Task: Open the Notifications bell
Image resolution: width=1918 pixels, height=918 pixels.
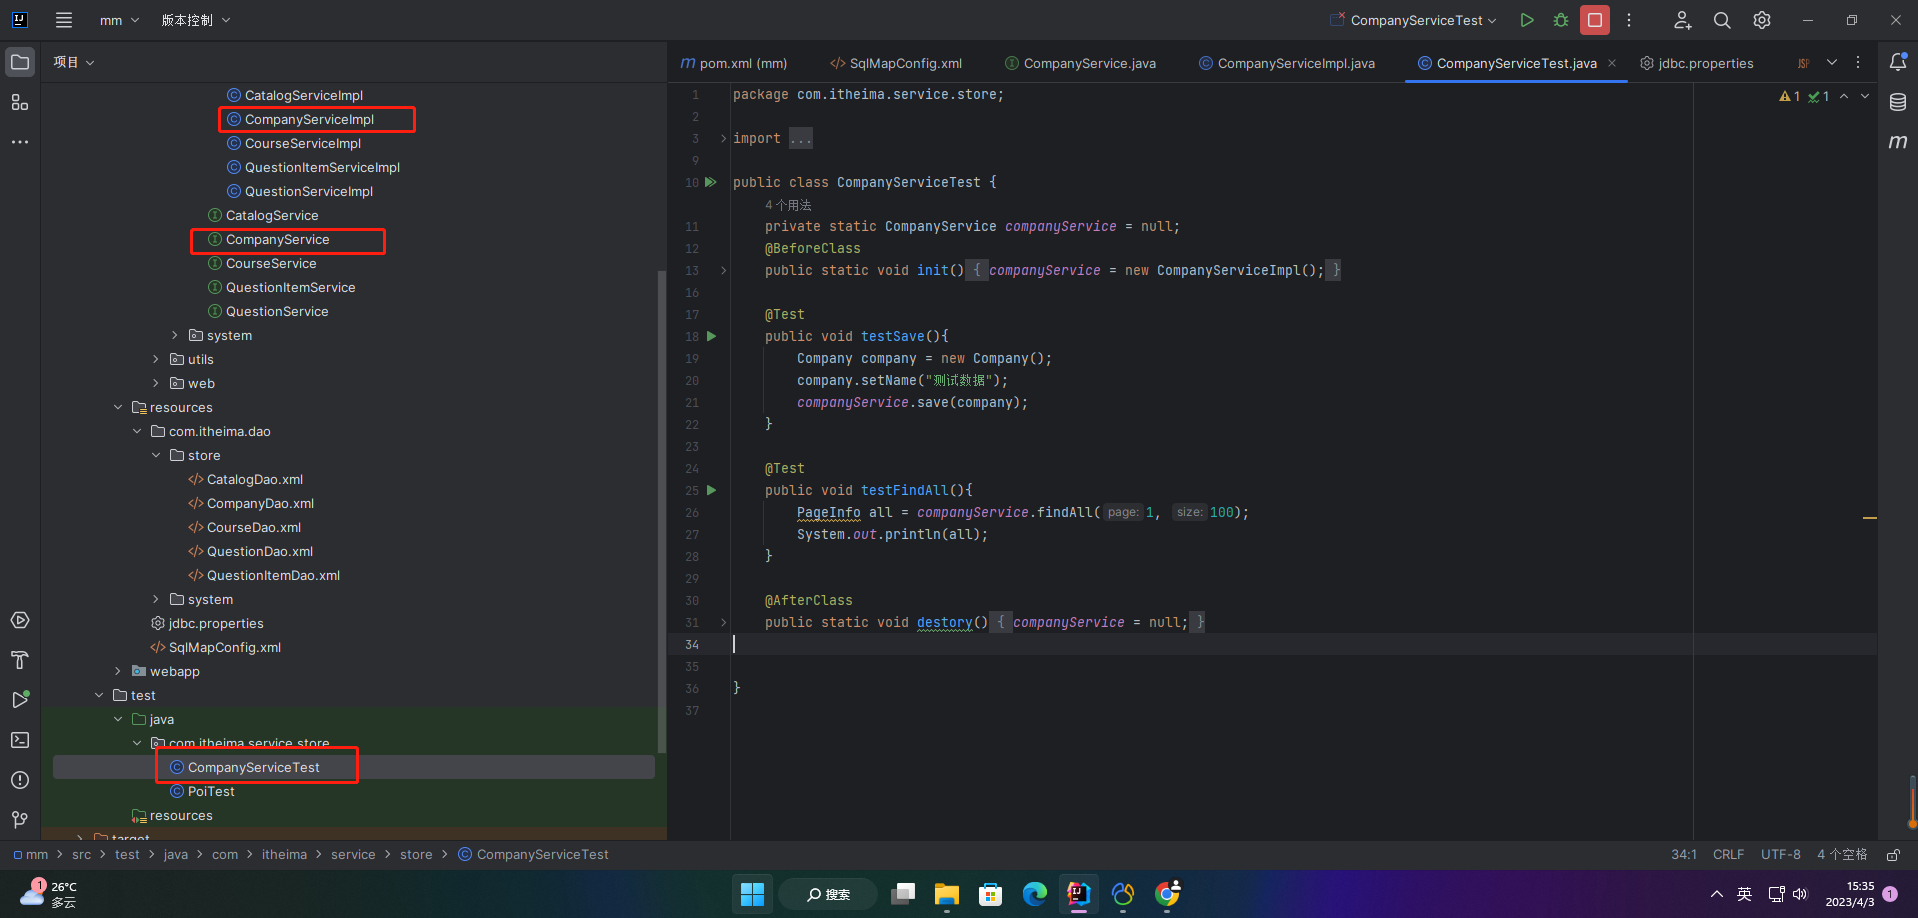Action: 1898,62
